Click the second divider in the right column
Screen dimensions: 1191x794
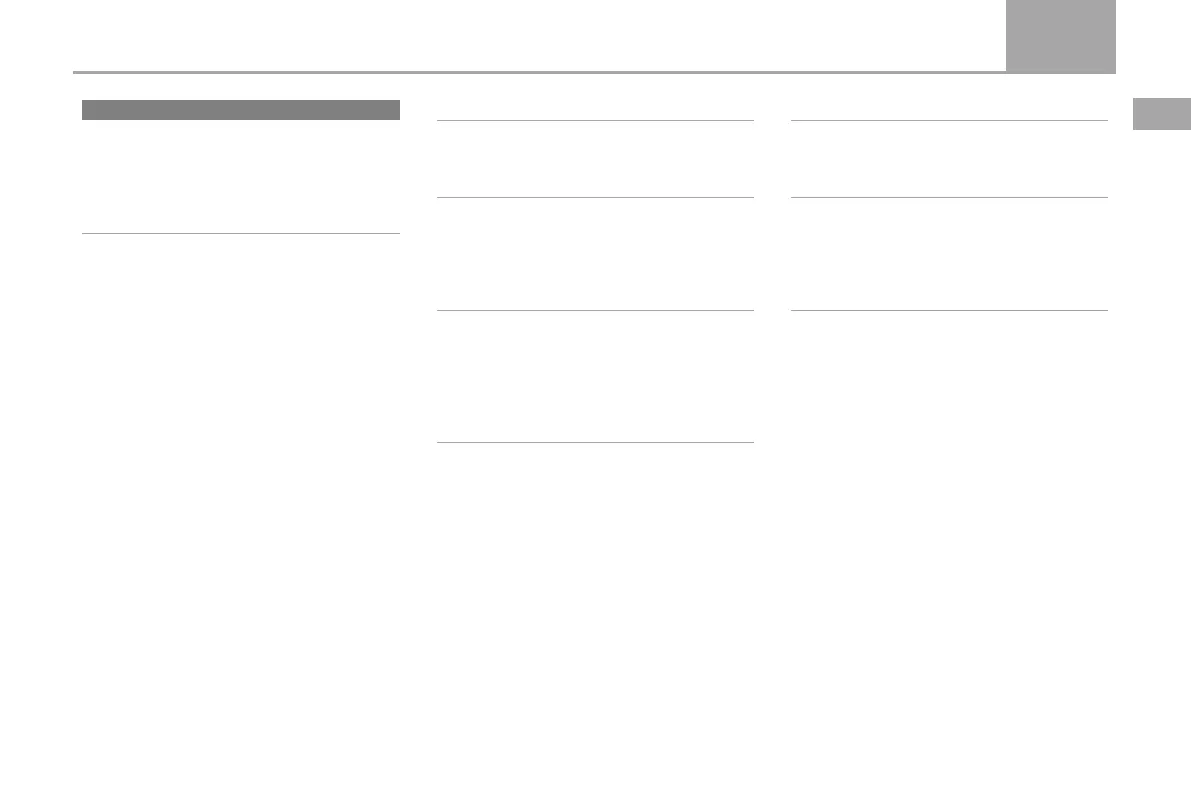(x=949, y=198)
